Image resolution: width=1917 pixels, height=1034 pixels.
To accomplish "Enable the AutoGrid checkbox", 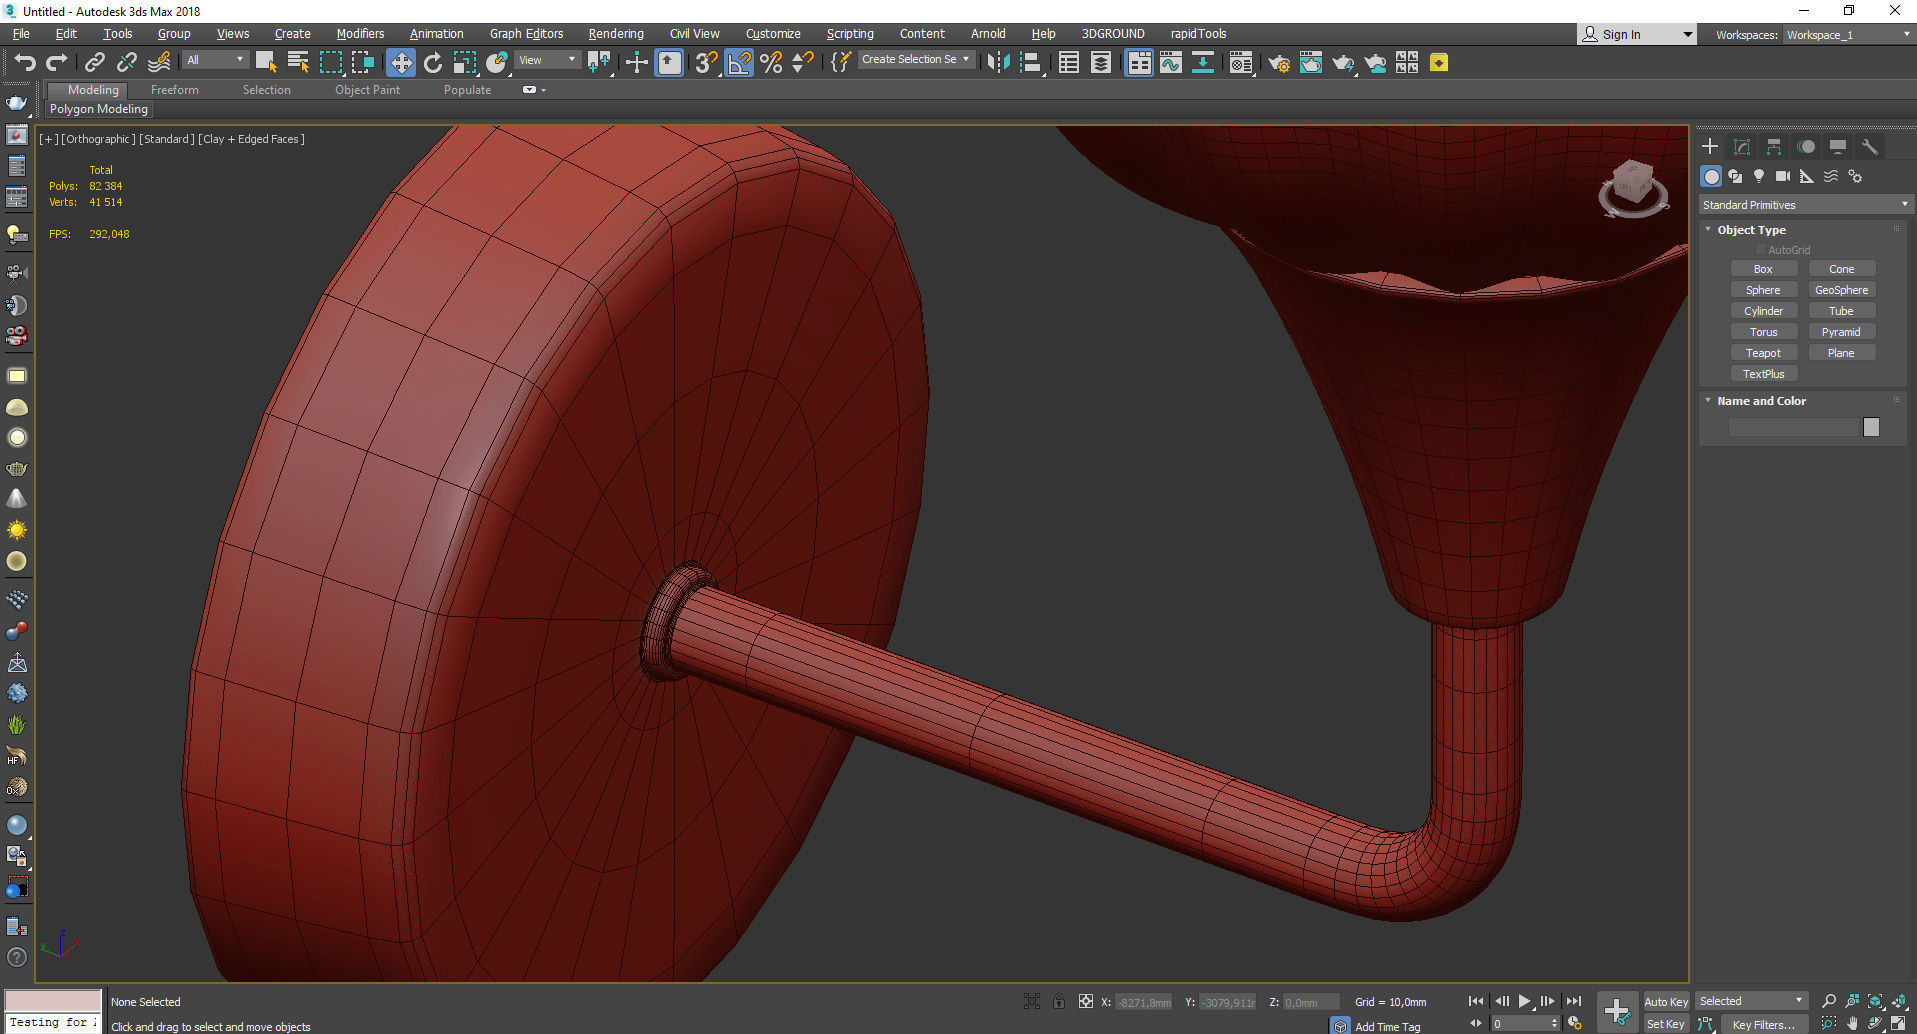I will pyautogui.click(x=1761, y=250).
